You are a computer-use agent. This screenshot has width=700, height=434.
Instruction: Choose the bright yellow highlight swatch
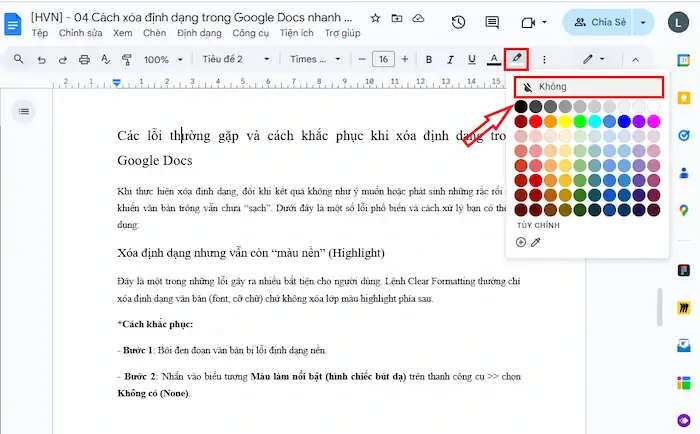pyautogui.click(x=565, y=121)
